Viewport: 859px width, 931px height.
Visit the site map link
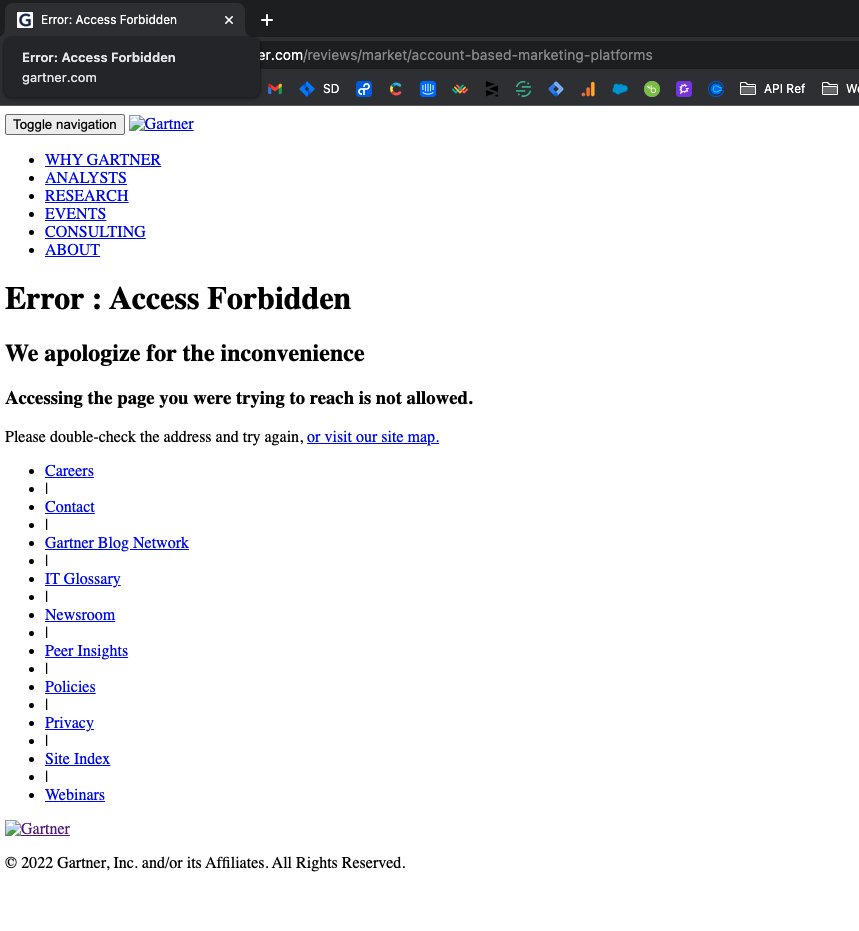(373, 437)
